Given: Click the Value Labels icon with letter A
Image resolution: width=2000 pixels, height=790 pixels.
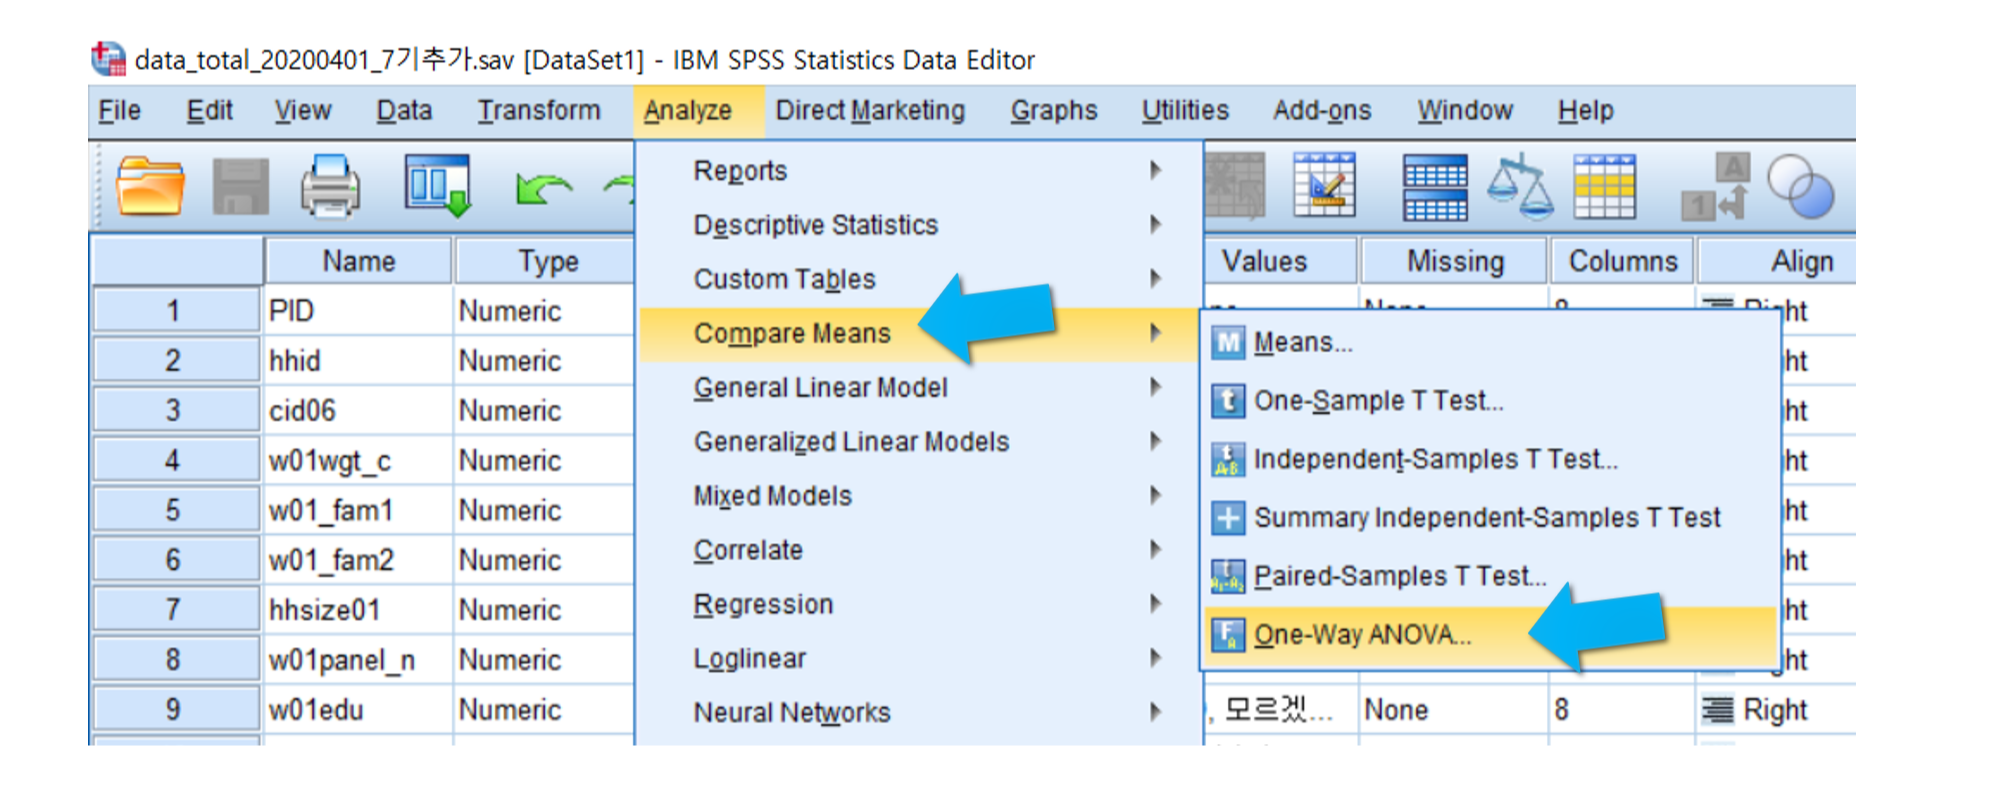Looking at the screenshot, I should (1717, 187).
